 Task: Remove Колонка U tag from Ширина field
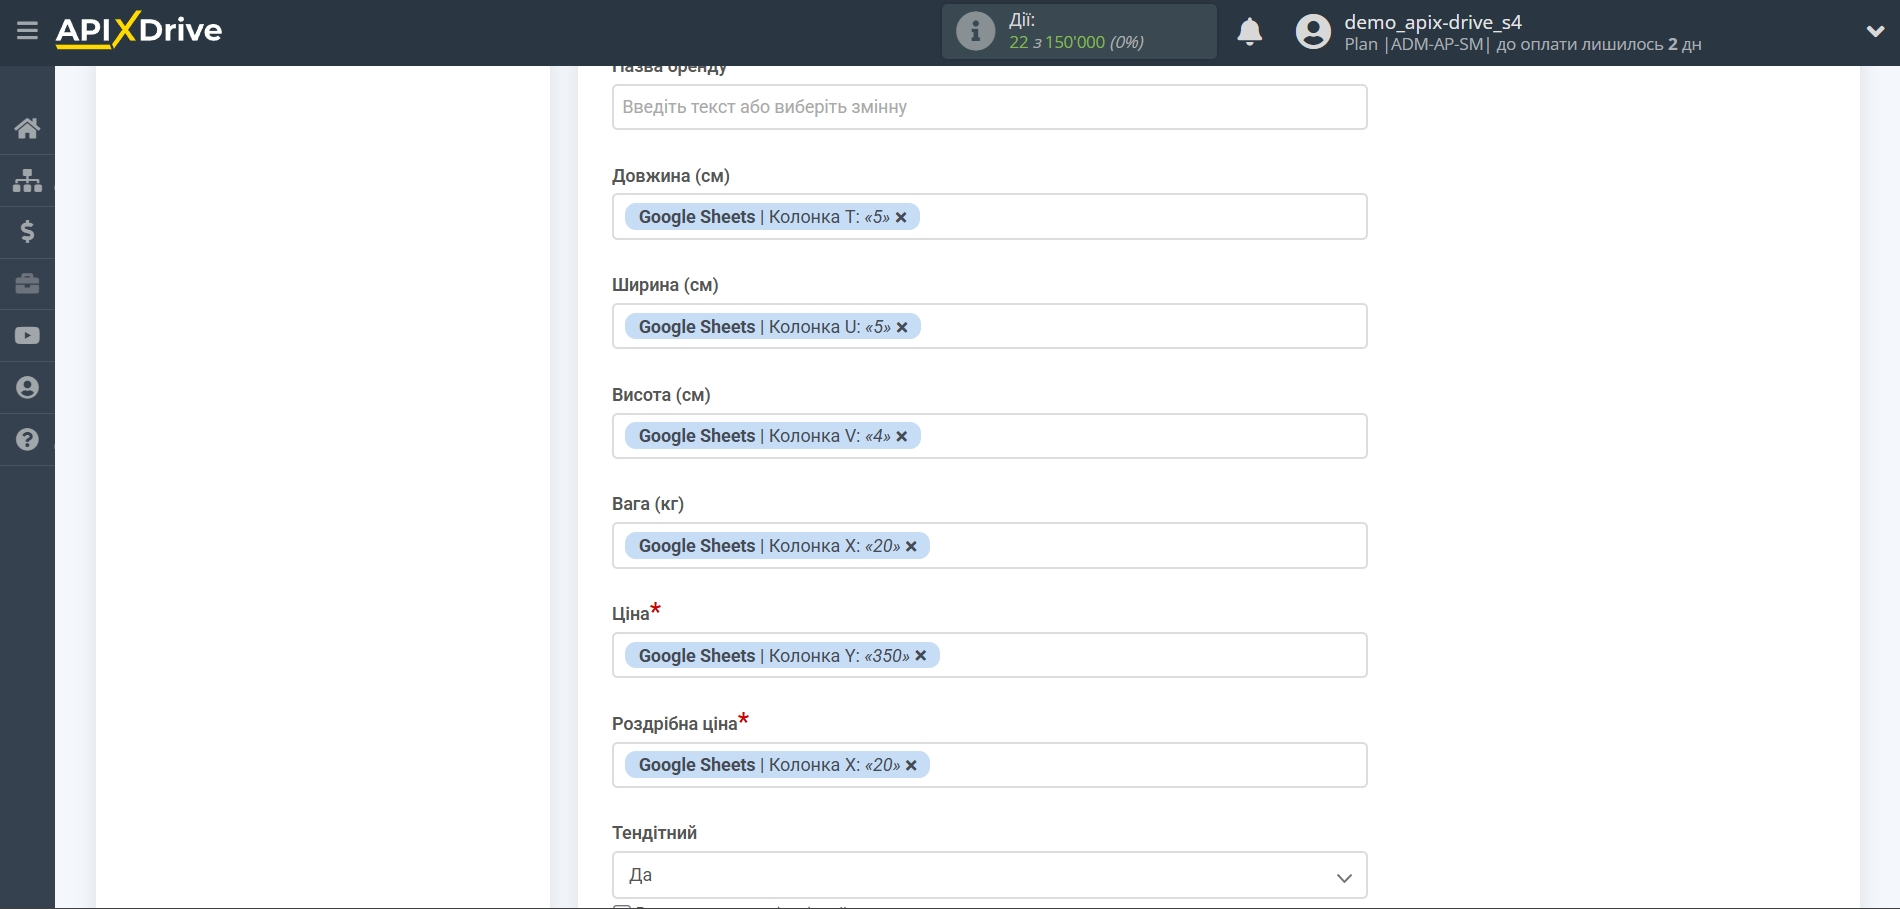tap(902, 328)
